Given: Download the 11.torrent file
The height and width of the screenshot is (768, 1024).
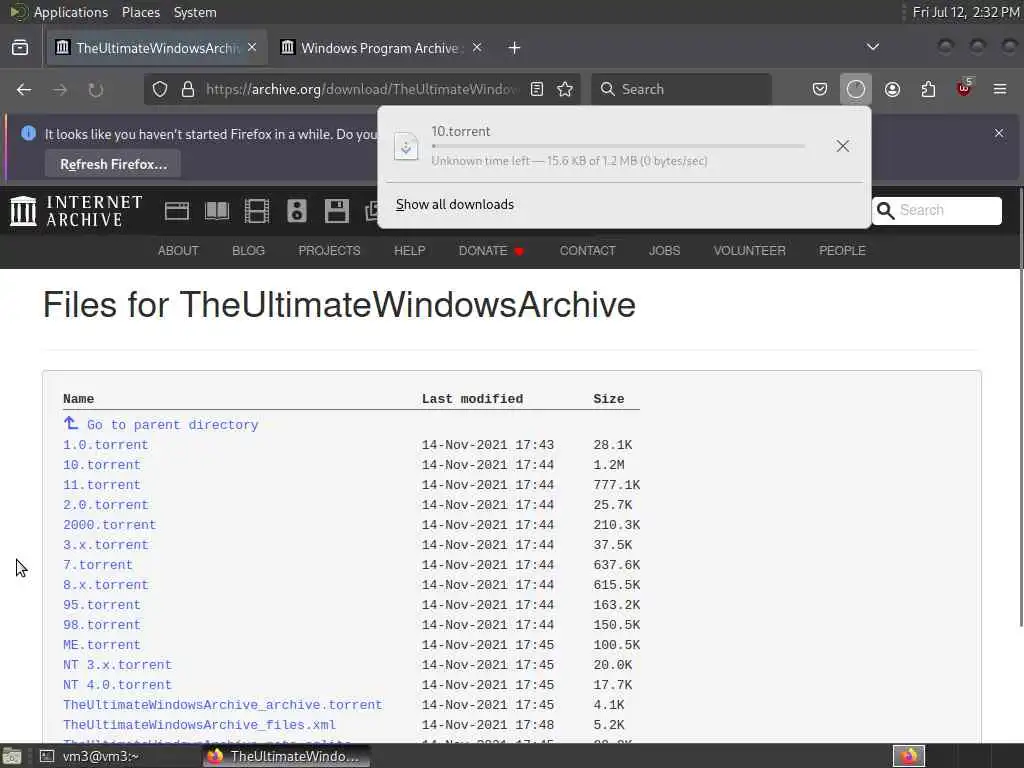Looking at the screenshot, I should click(101, 485).
